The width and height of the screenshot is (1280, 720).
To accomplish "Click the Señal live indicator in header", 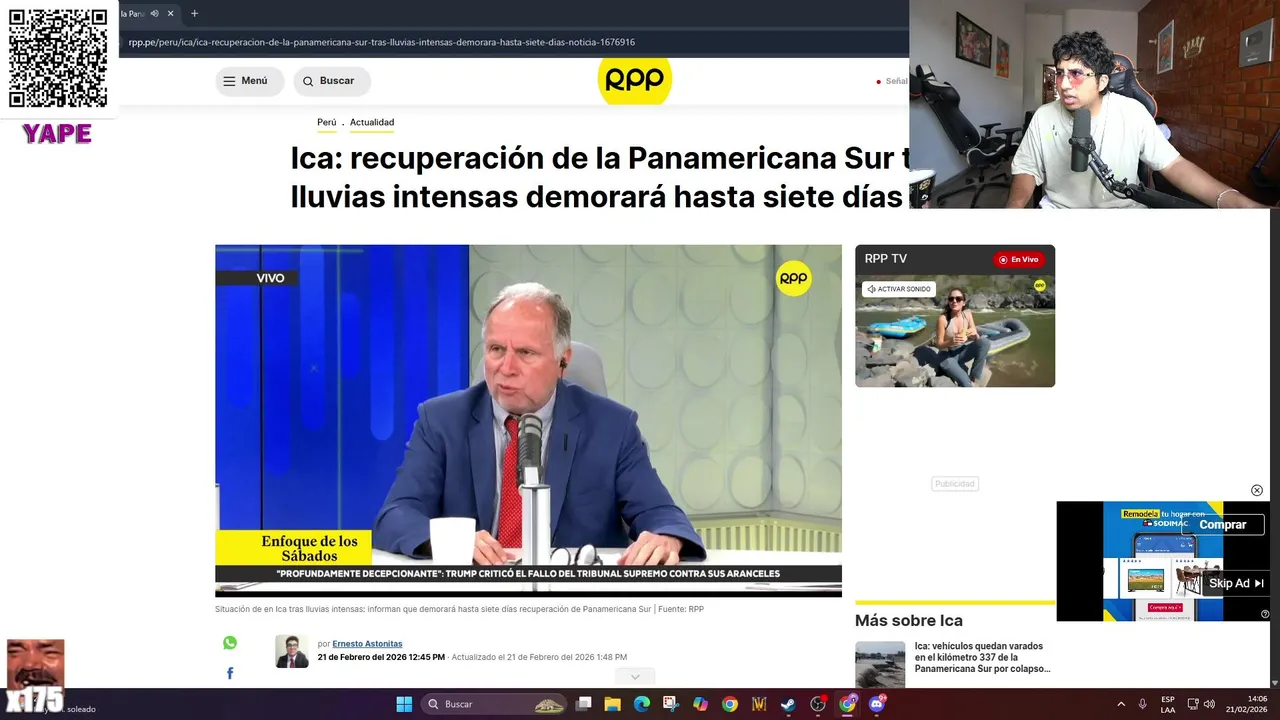I will pos(892,81).
